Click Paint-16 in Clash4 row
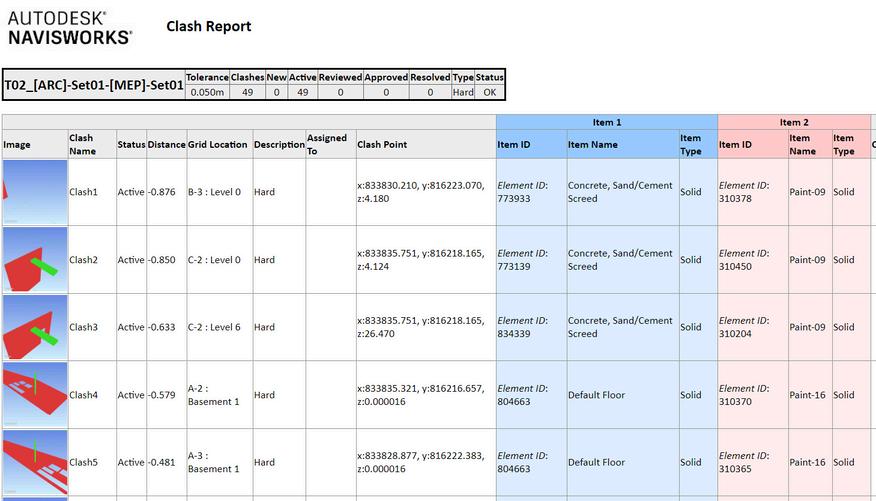Image resolution: width=876 pixels, height=501 pixels. [807, 395]
